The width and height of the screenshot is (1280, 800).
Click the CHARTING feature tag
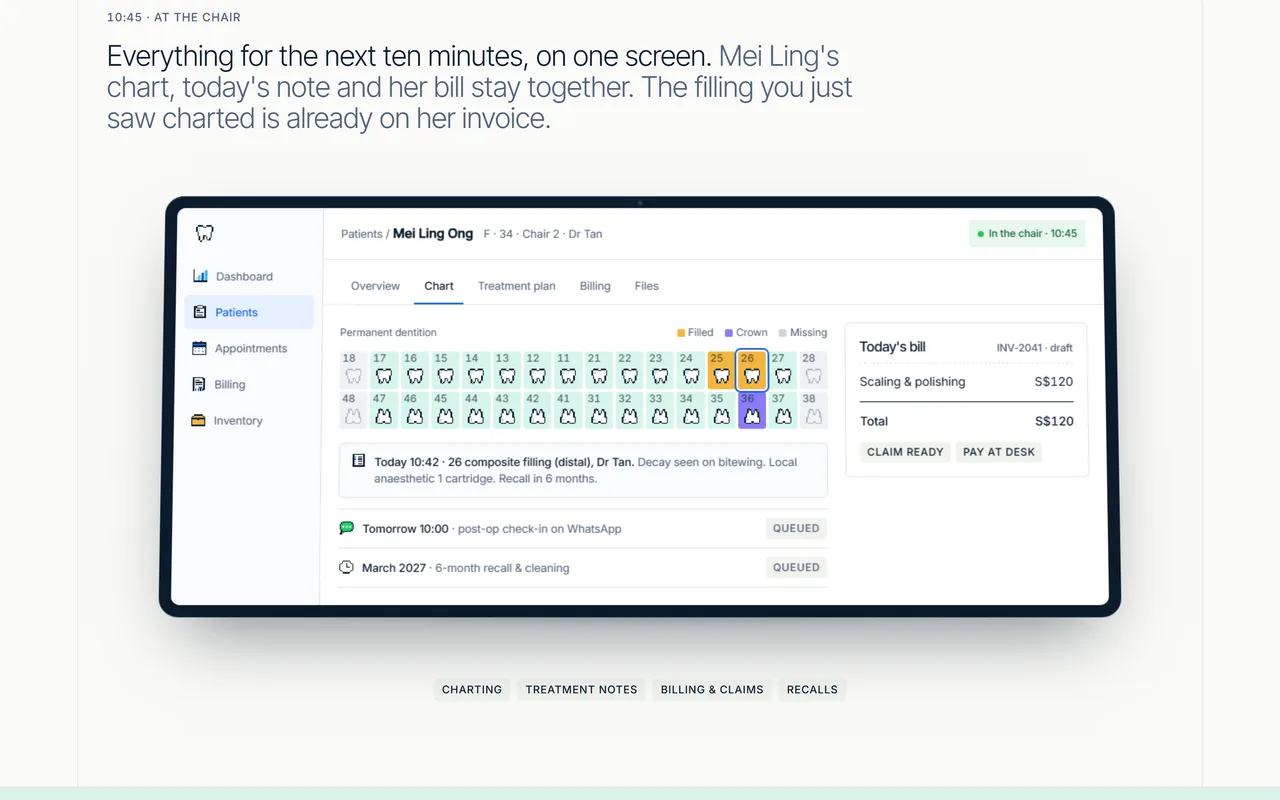472,689
